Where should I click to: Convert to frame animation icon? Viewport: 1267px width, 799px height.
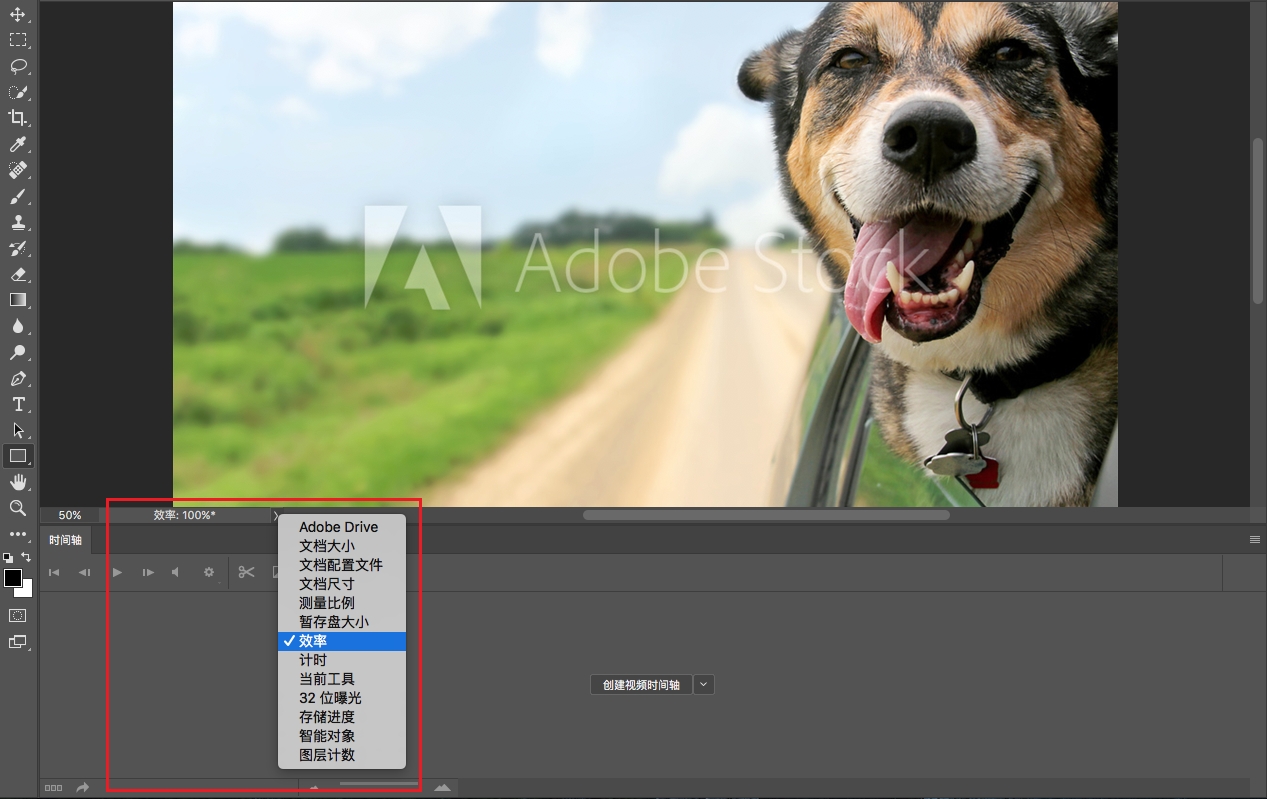(x=54, y=788)
